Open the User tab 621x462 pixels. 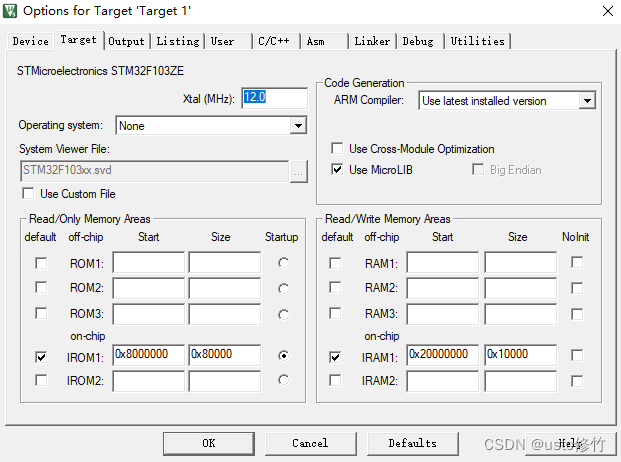coord(228,41)
